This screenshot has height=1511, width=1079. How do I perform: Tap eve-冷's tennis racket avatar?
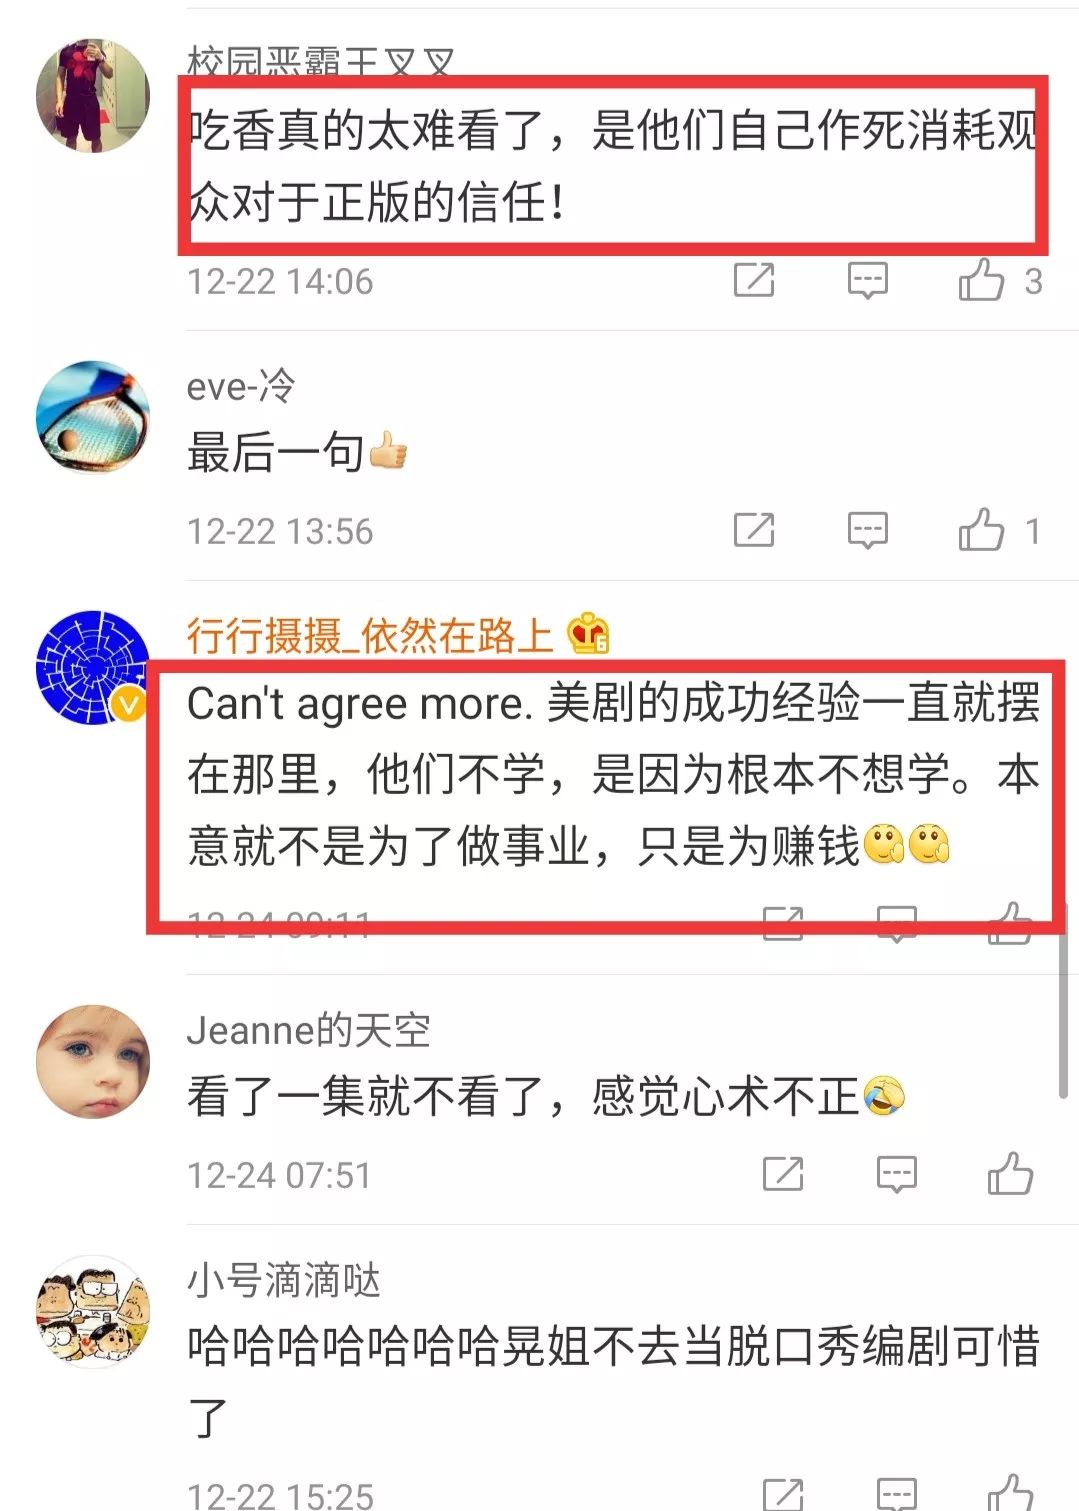(x=93, y=417)
